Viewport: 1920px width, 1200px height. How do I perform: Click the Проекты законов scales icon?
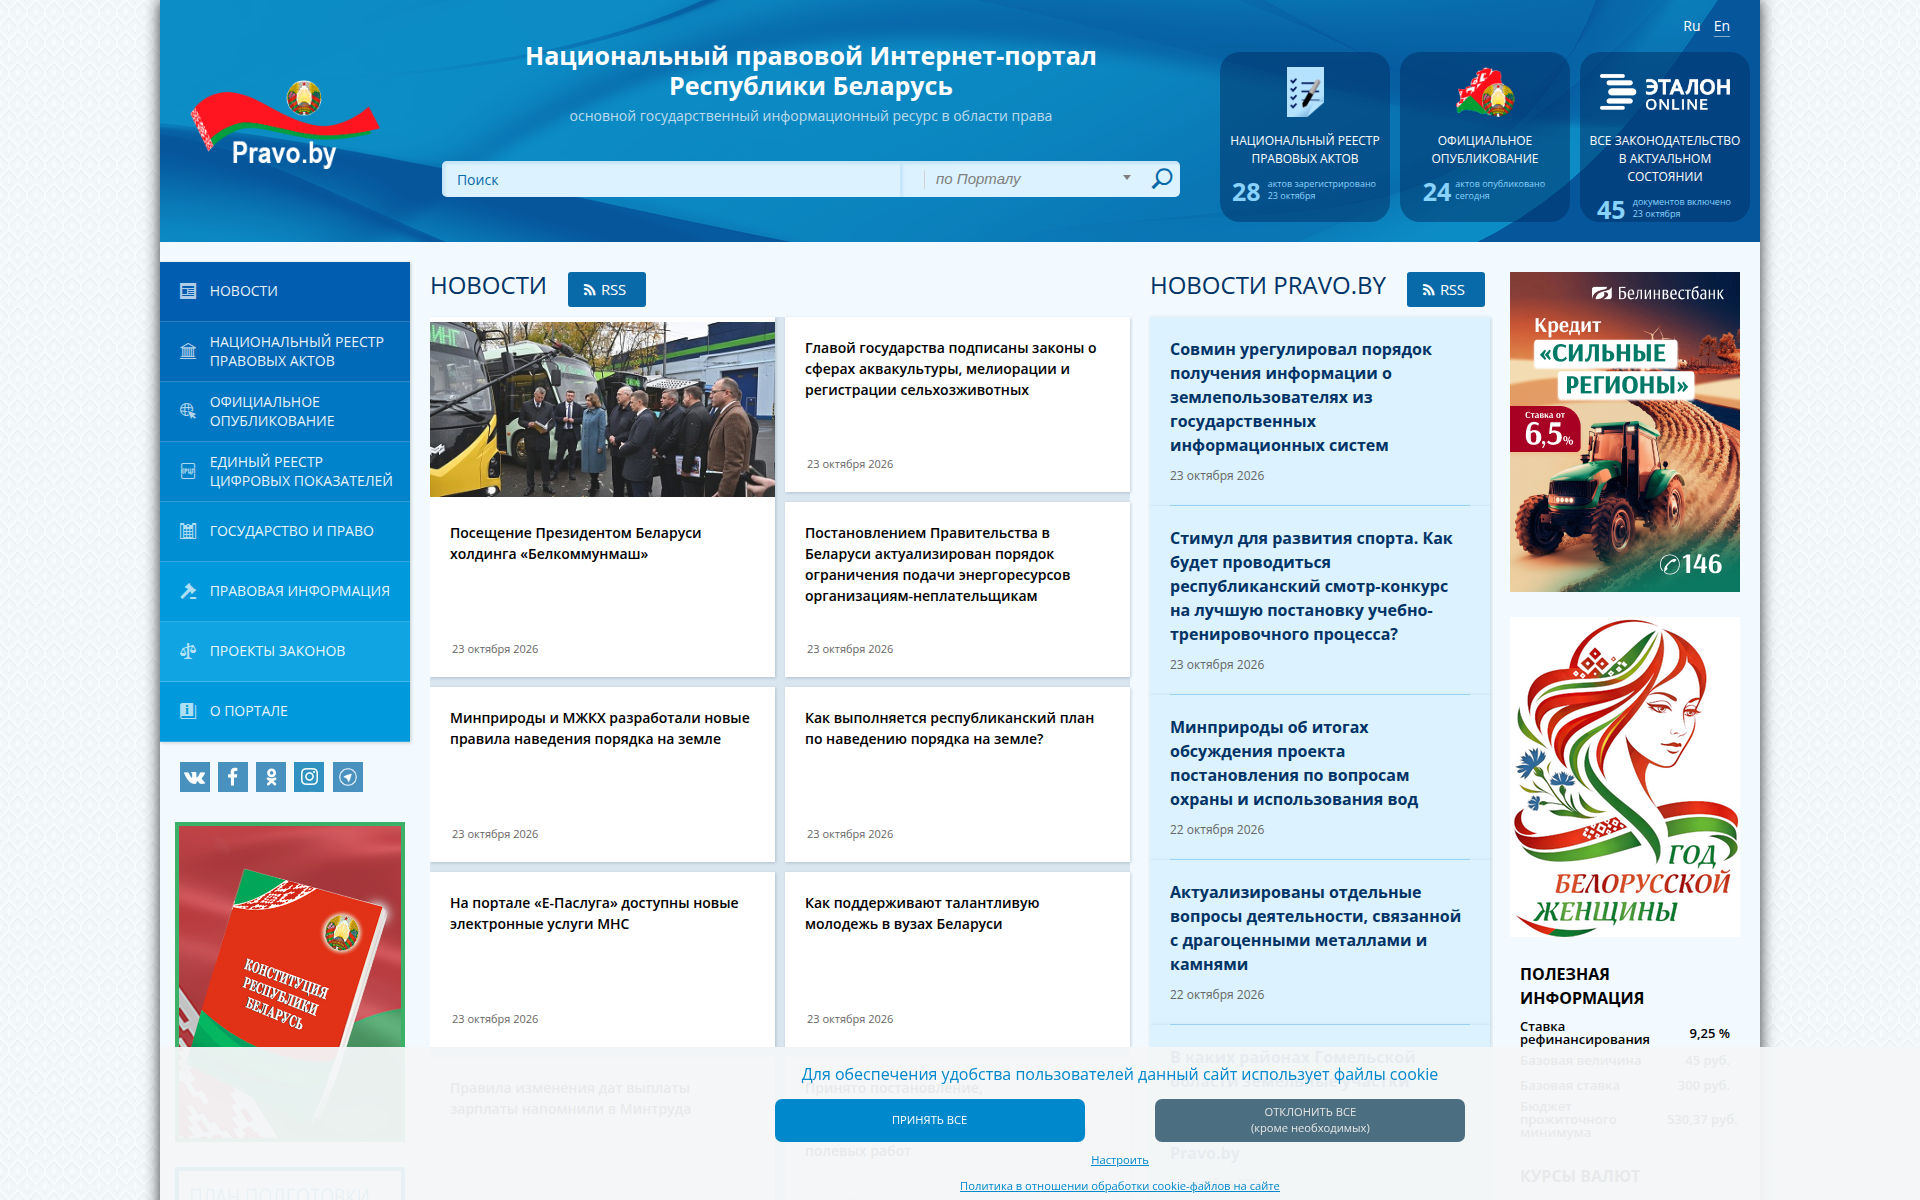point(188,651)
